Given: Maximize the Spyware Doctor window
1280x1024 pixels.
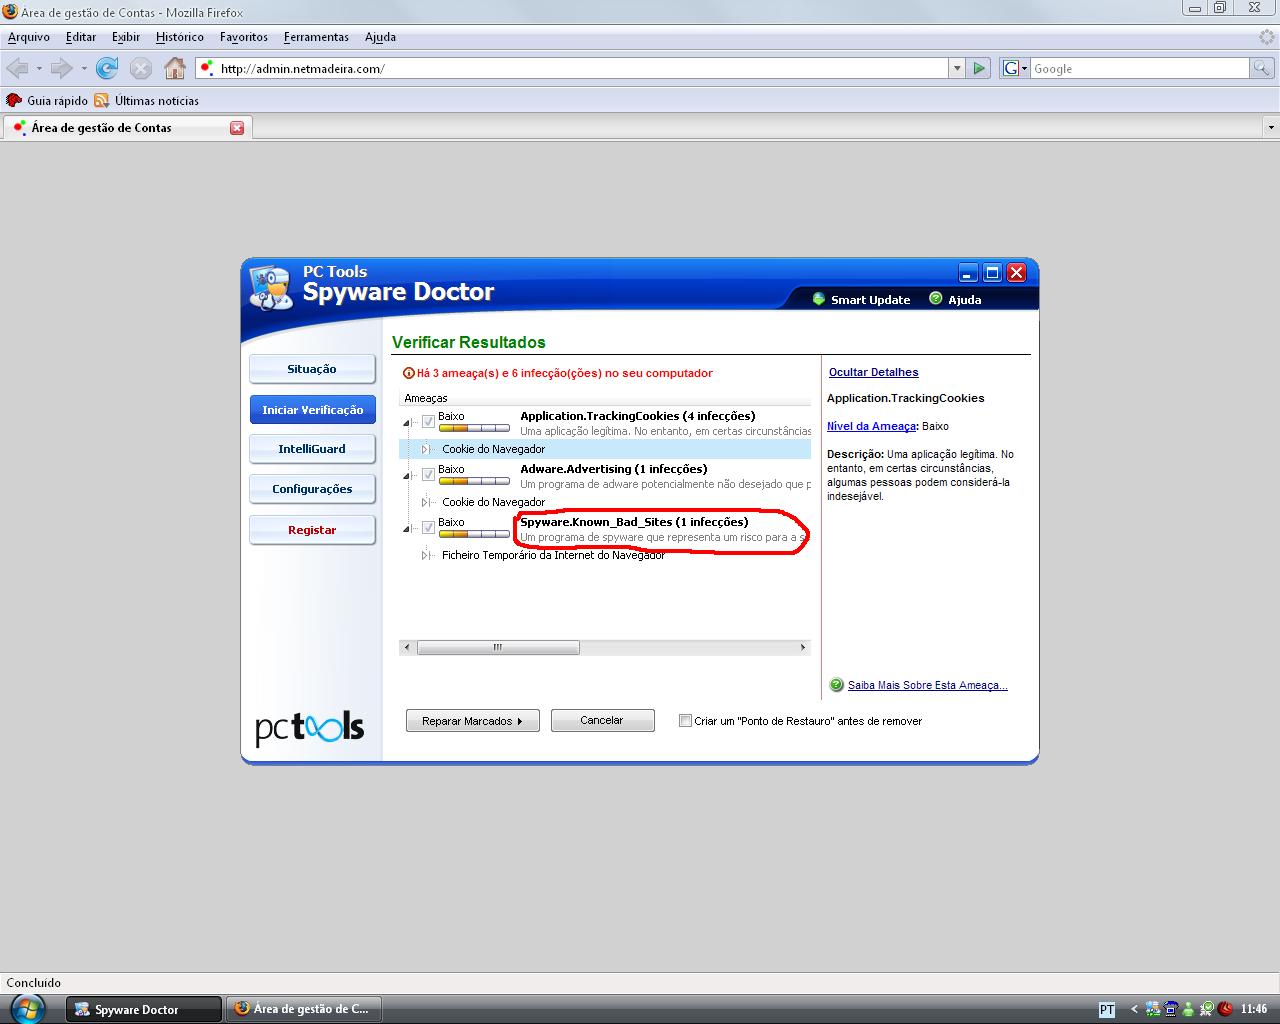Looking at the screenshot, I should click(x=992, y=273).
